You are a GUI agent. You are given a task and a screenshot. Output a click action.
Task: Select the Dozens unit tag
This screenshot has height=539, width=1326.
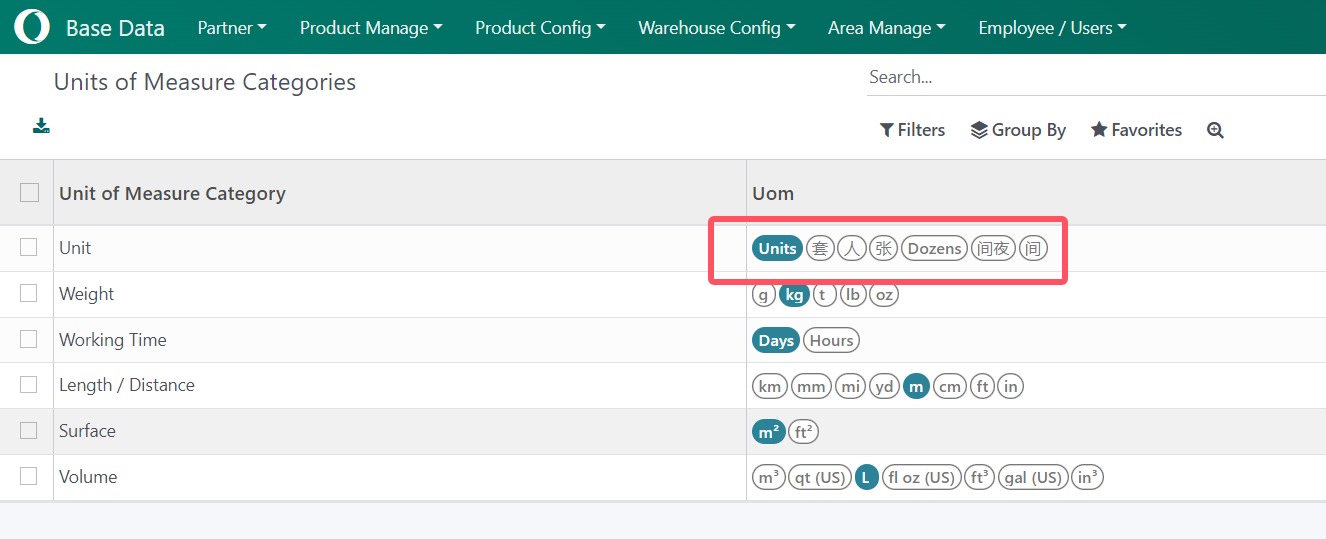pyautogui.click(x=934, y=249)
